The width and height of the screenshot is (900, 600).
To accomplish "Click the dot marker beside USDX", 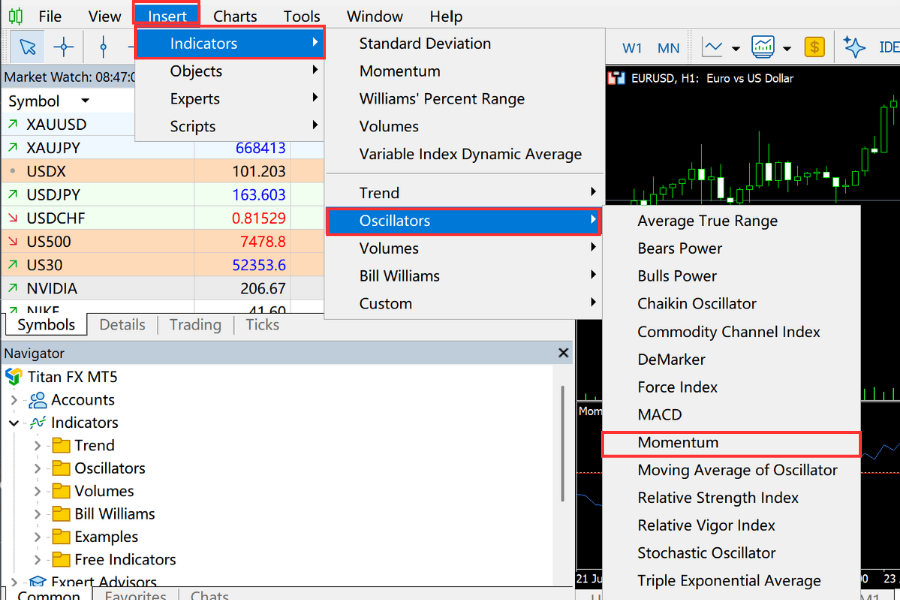I will click(13, 171).
